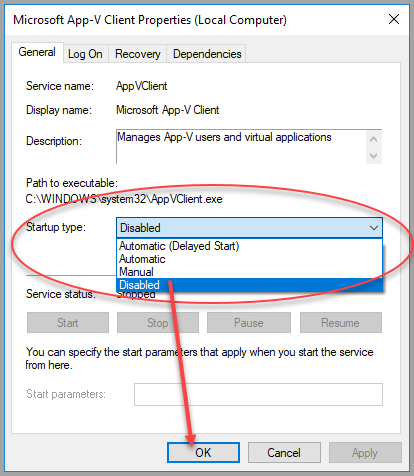Screen dimensions: 414x476
Task: Expand the Startup type combo box
Action: 249,228
